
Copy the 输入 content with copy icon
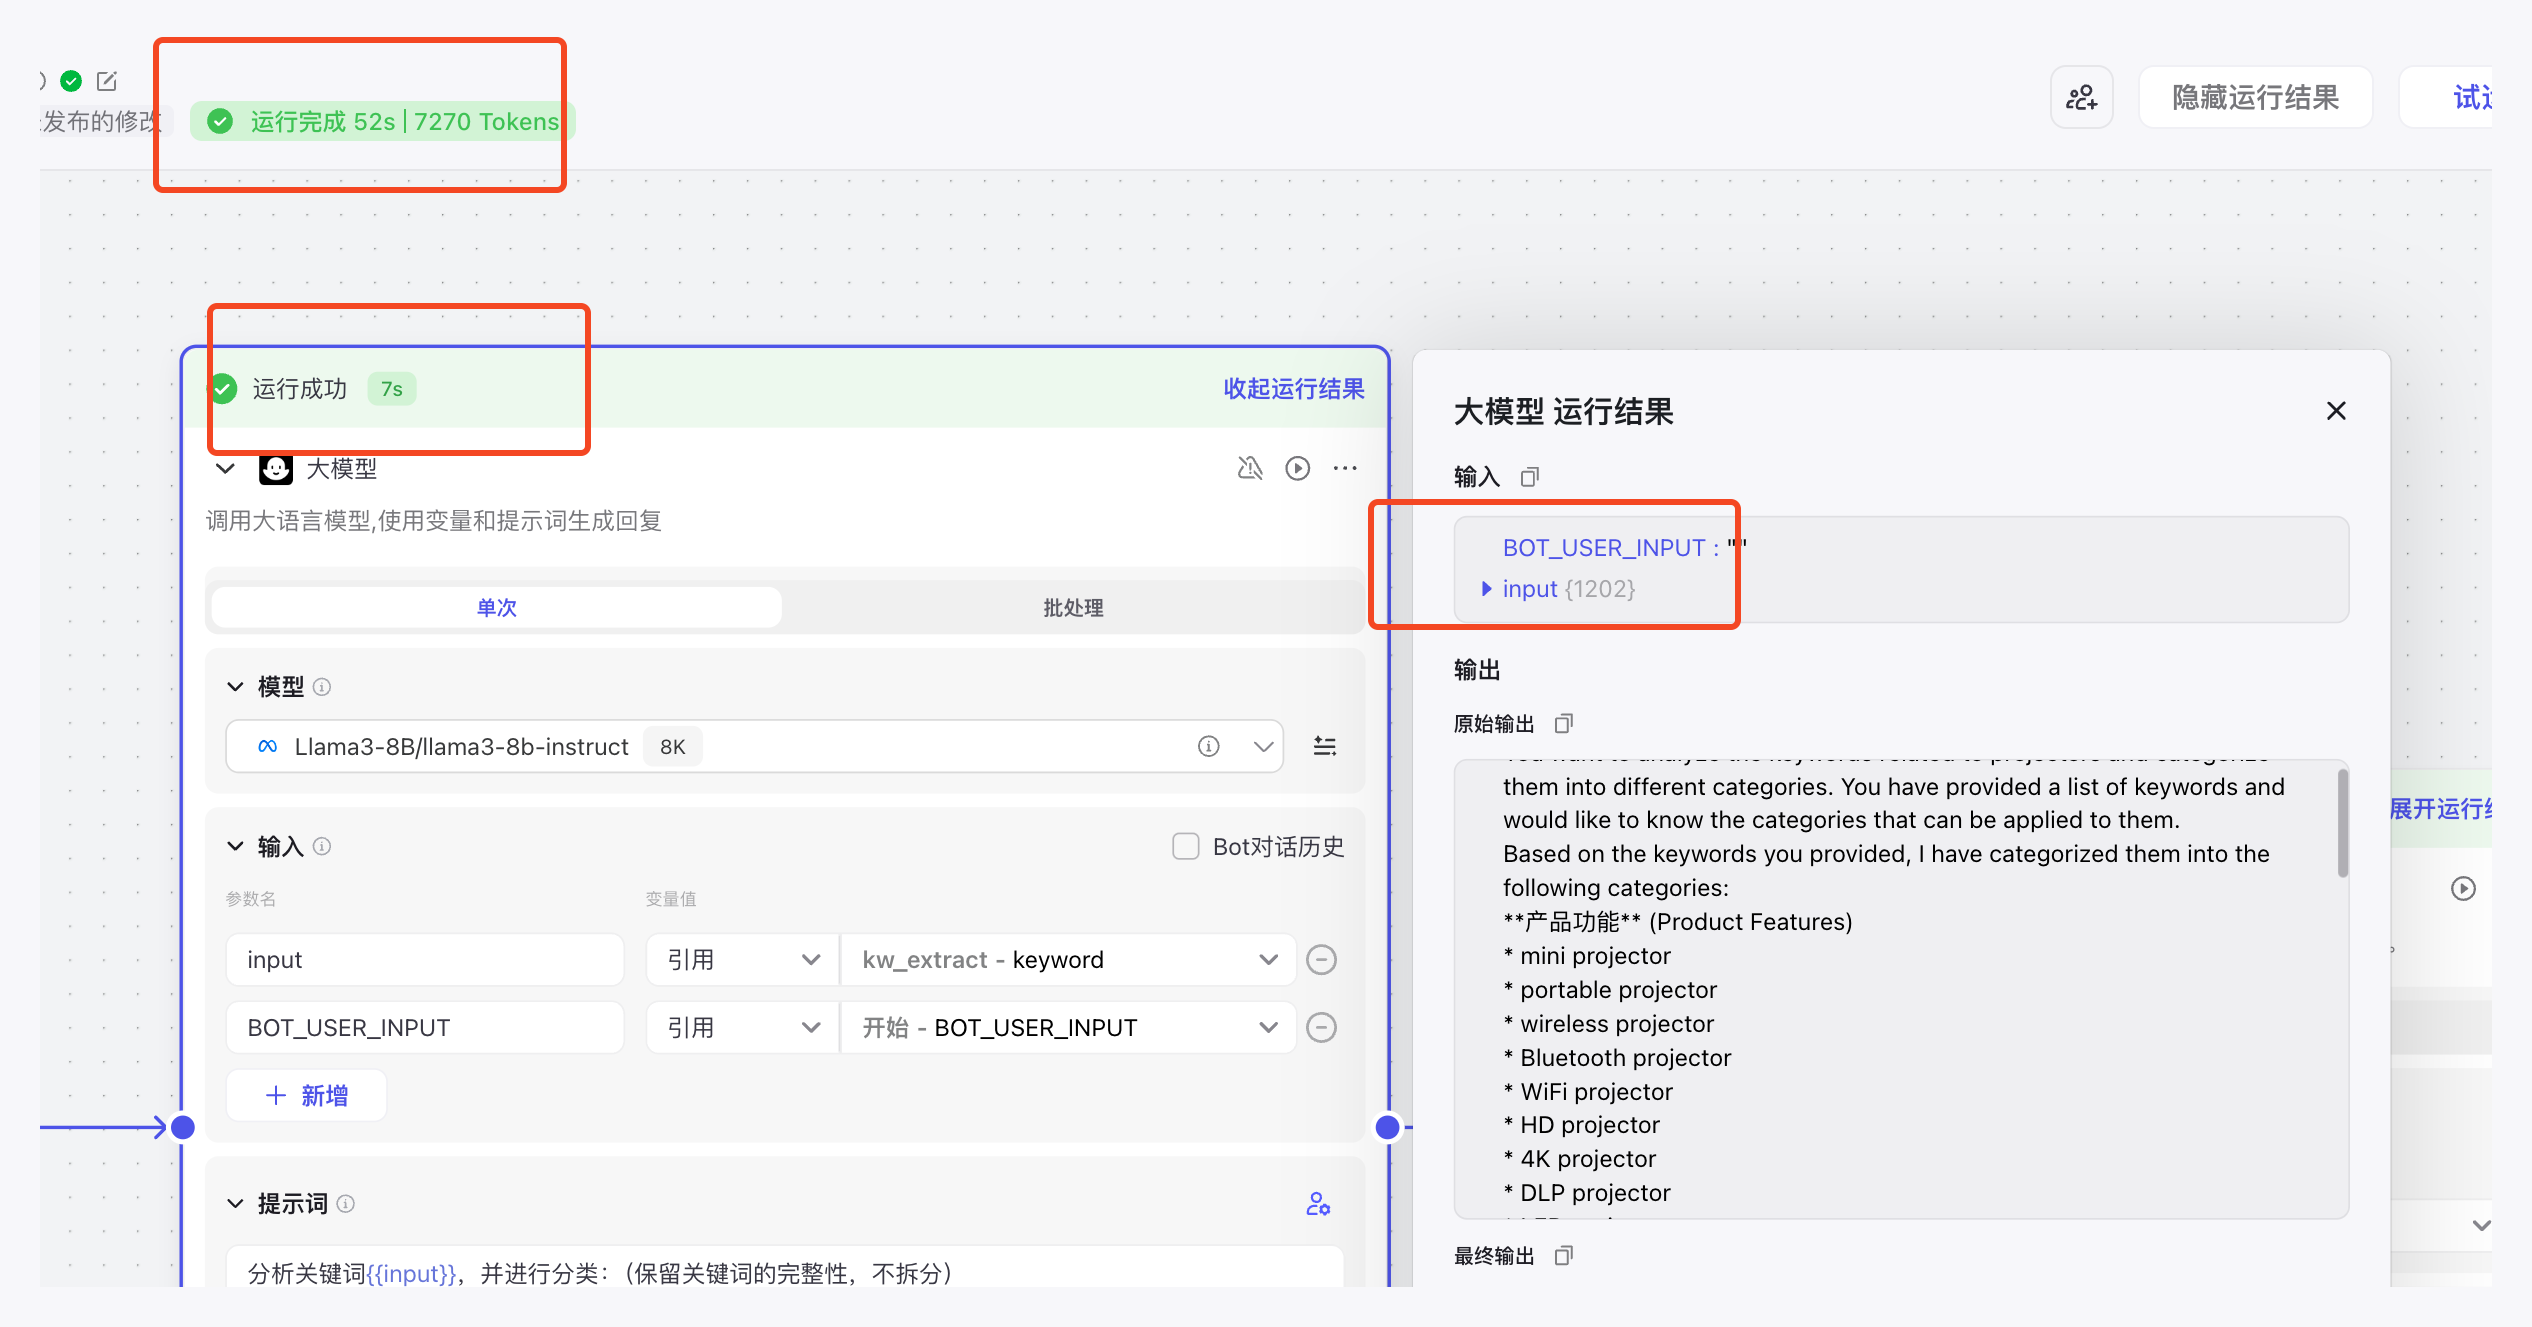(x=1530, y=477)
